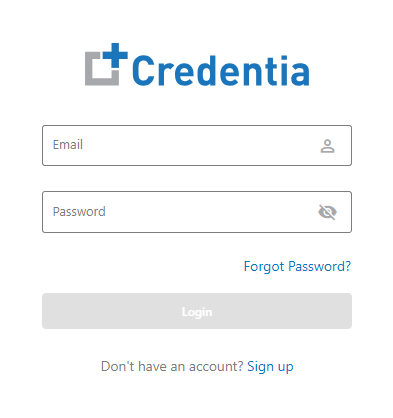Select the person icon beside Email
The image size is (393, 418).
click(327, 146)
